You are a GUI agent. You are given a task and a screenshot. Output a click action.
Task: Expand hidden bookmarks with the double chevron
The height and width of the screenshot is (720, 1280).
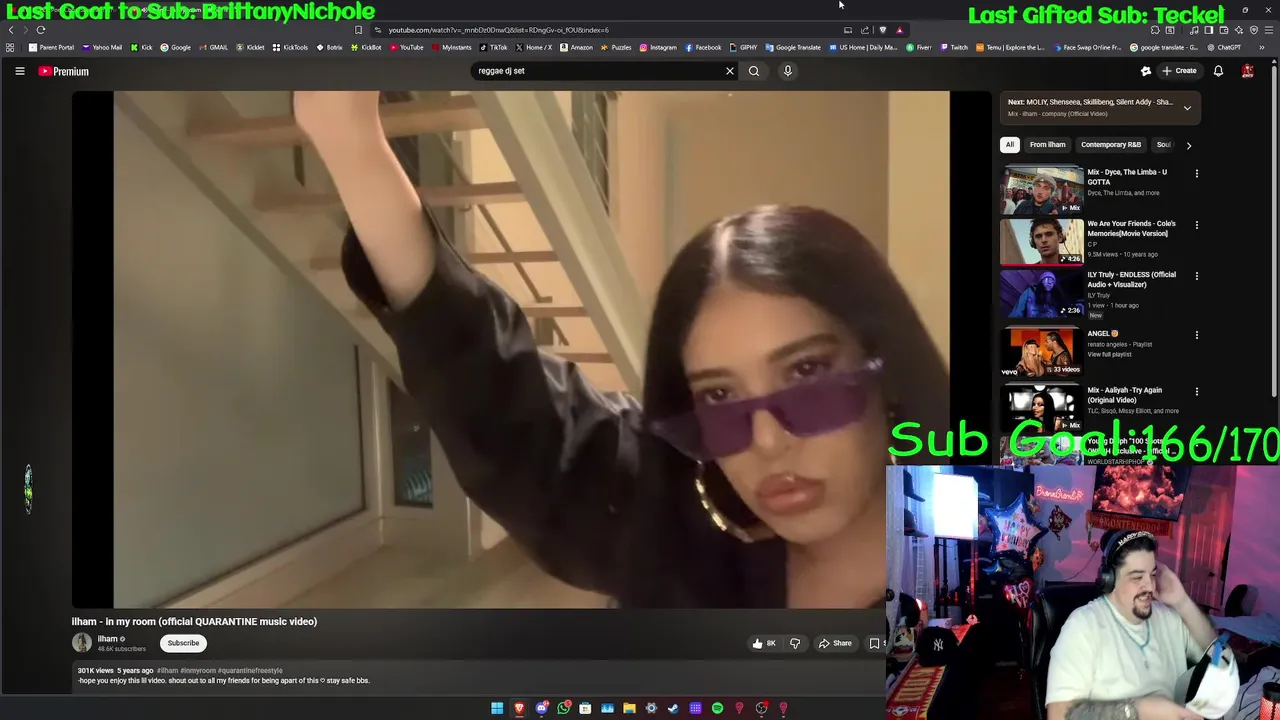[x=1262, y=47]
